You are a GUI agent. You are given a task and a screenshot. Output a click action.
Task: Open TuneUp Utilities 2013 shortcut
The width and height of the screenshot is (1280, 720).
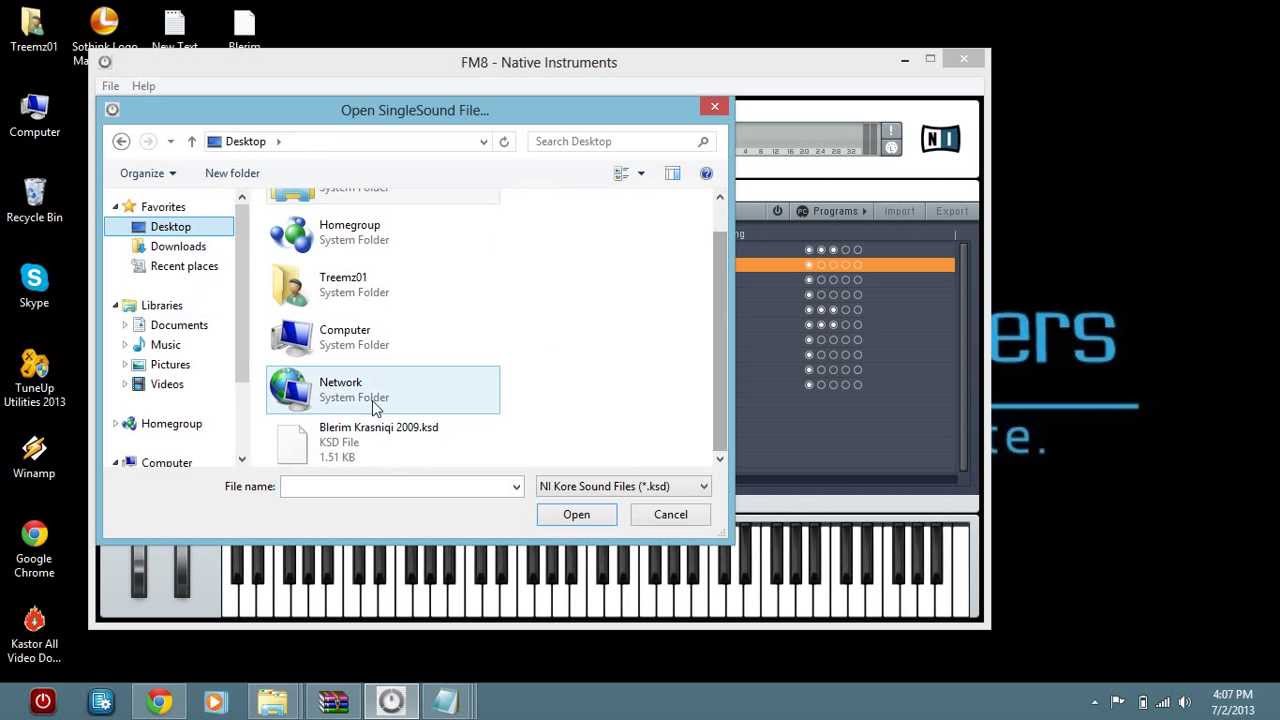click(34, 378)
